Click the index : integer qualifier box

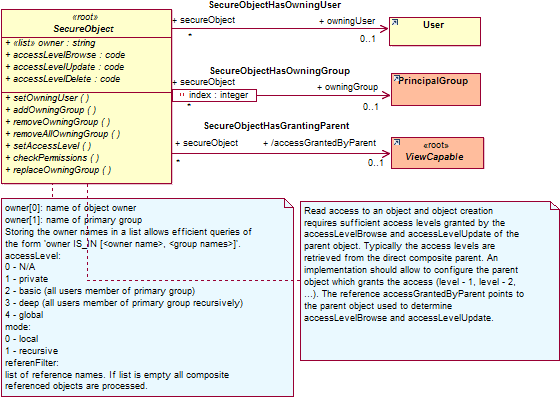tap(214, 95)
